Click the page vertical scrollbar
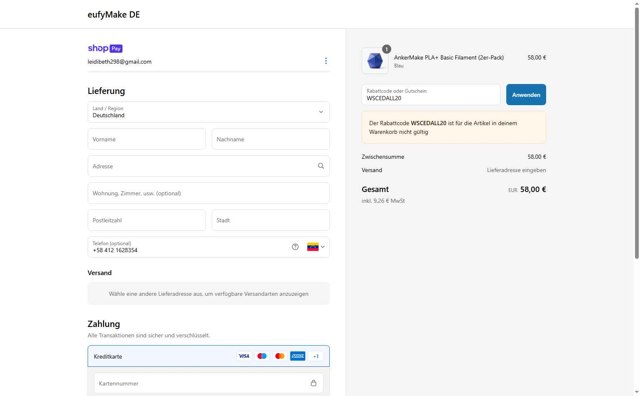 tap(636, 133)
